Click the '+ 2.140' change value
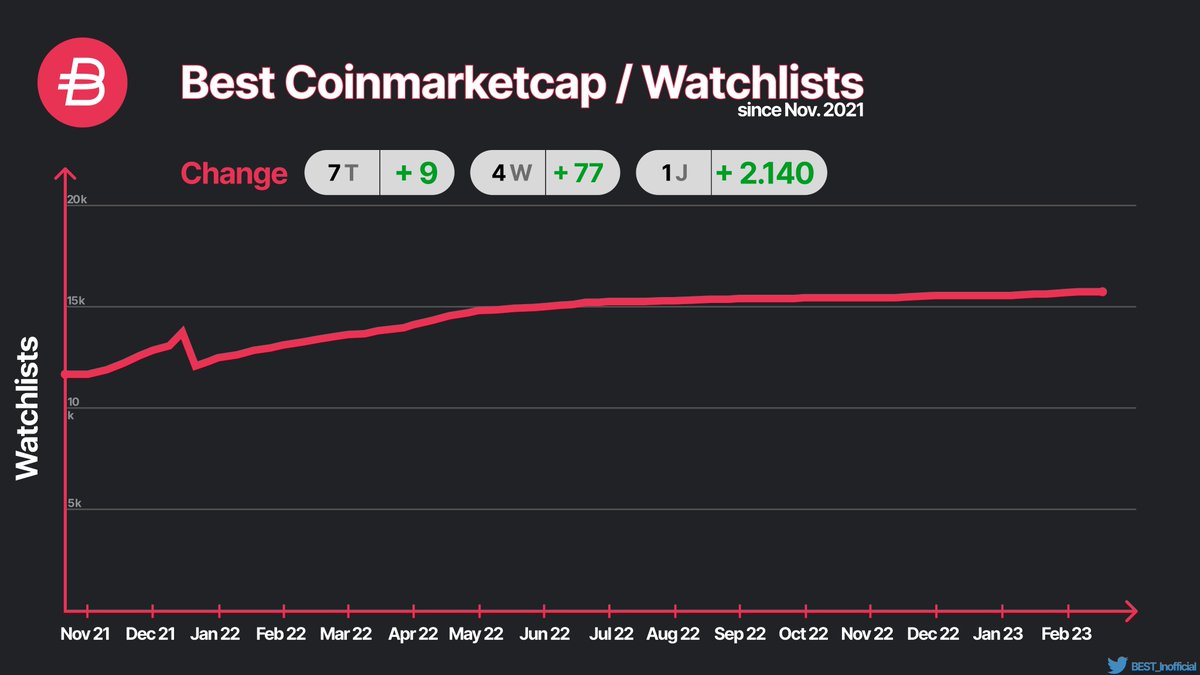The image size is (1200, 675). pyautogui.click(x=770, y=174)
